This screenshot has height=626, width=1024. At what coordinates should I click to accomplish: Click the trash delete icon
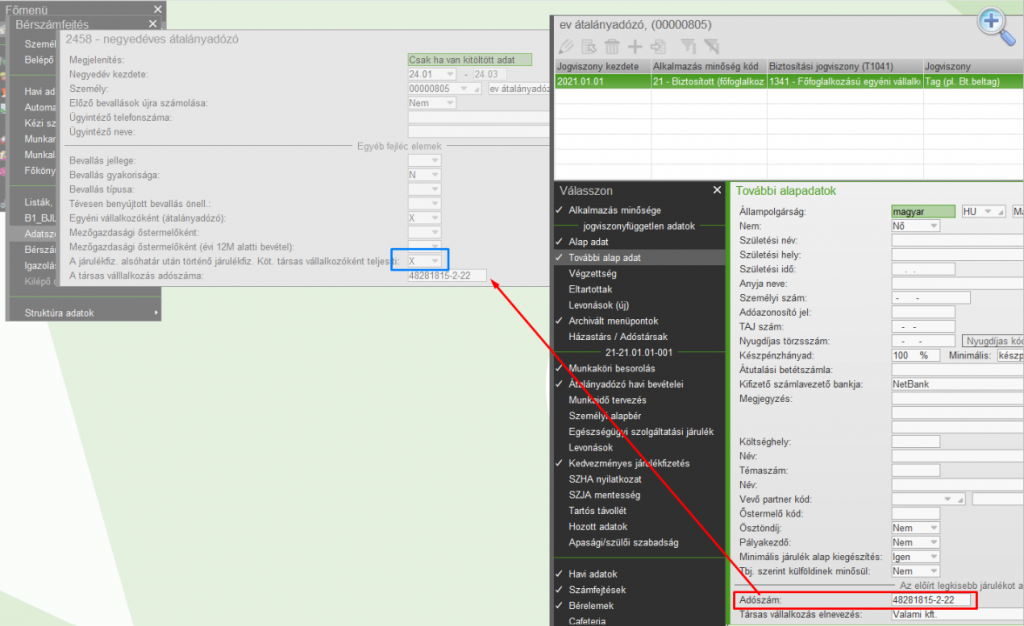click(x=611, y=46)
